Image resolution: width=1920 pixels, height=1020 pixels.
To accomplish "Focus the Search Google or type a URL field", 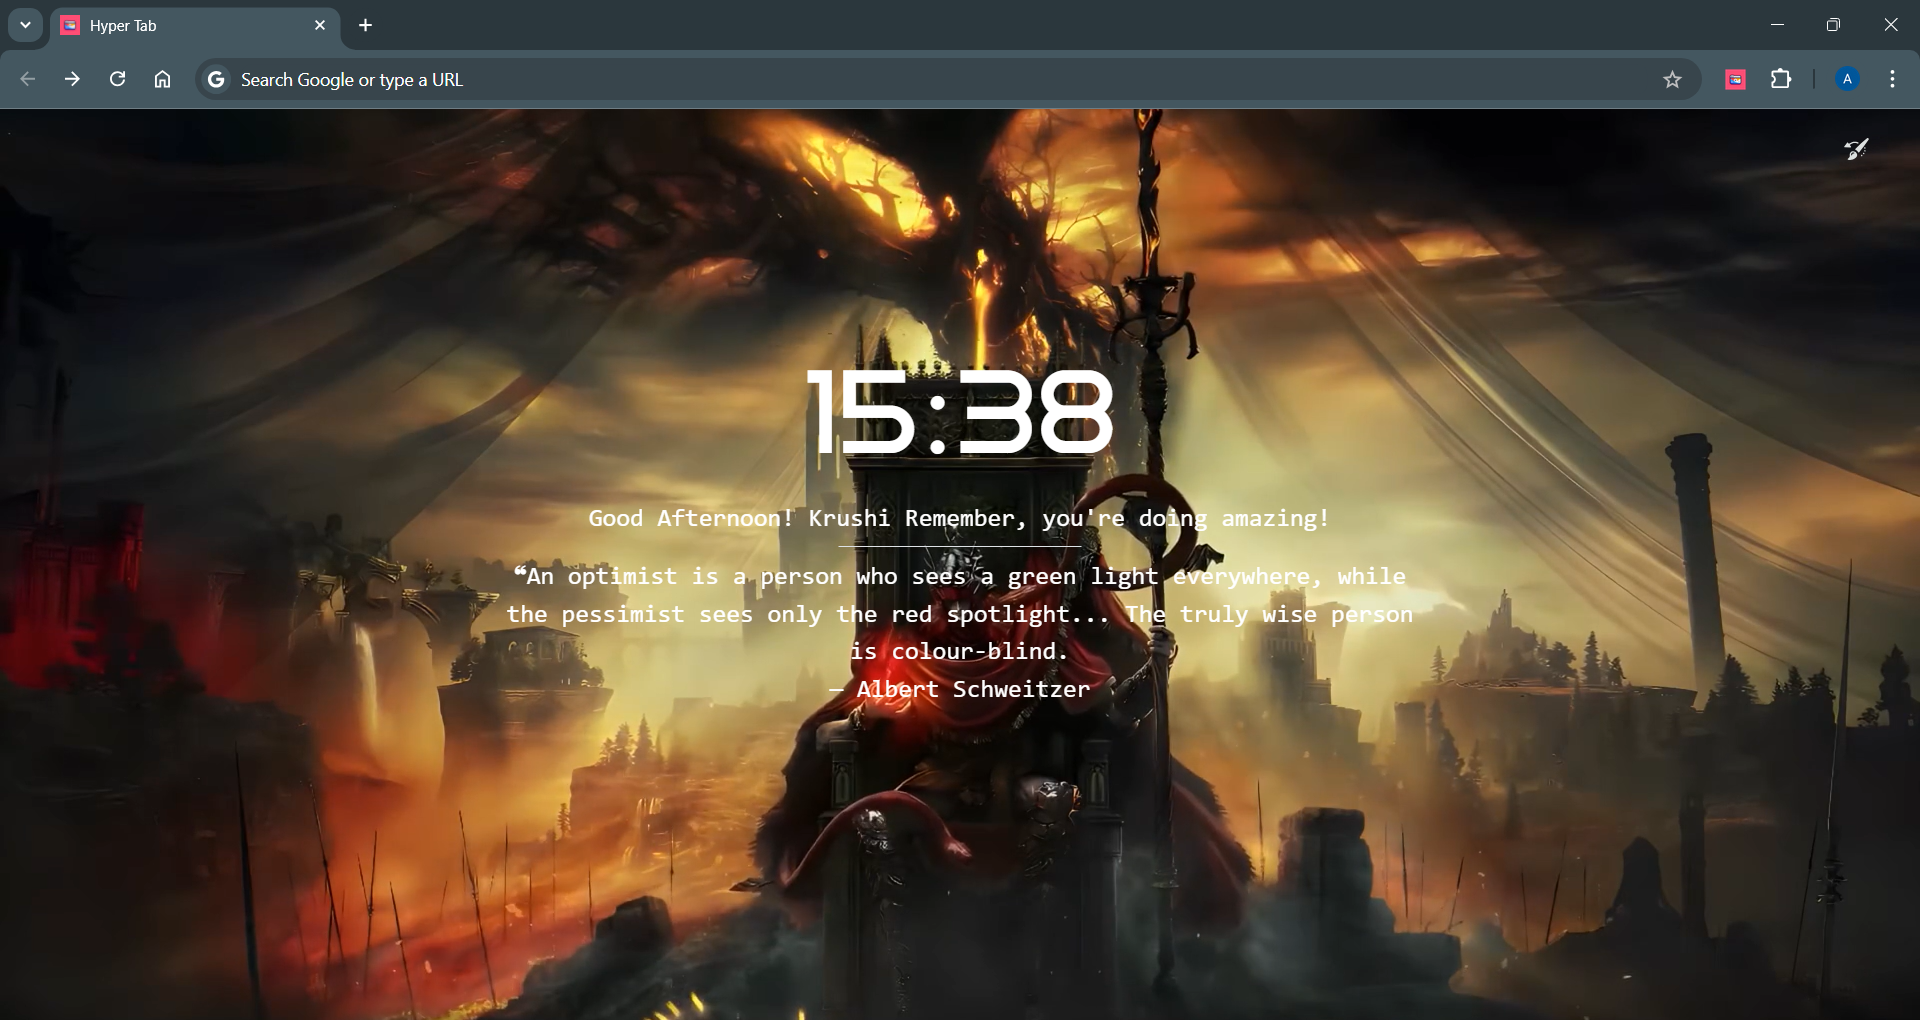I will tap(948, 79).
